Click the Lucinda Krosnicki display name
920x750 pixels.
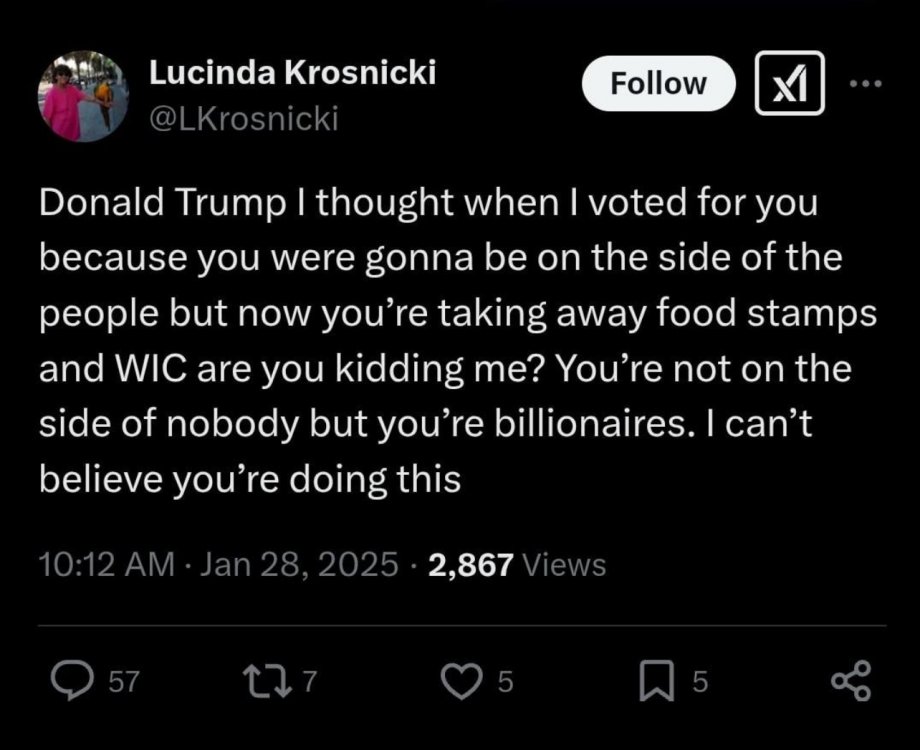click(291, 73)
